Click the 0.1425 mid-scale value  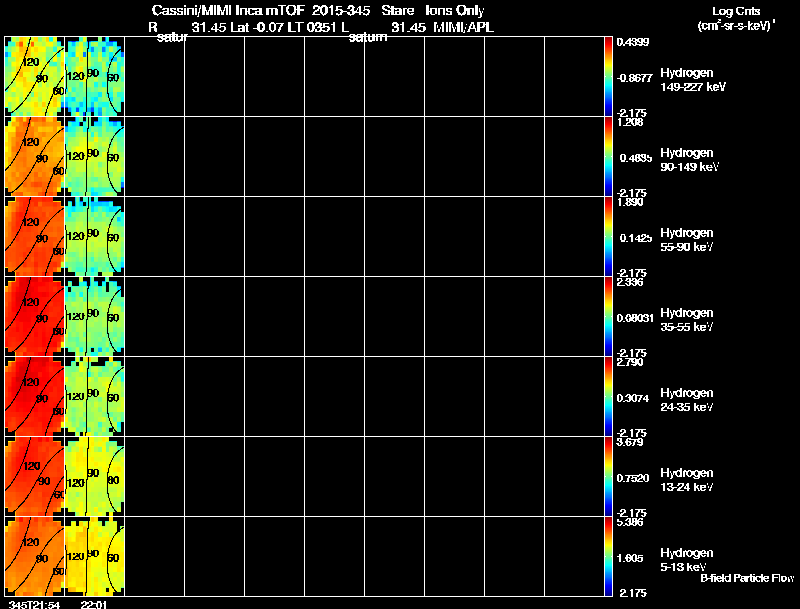[x=636, y=238]
